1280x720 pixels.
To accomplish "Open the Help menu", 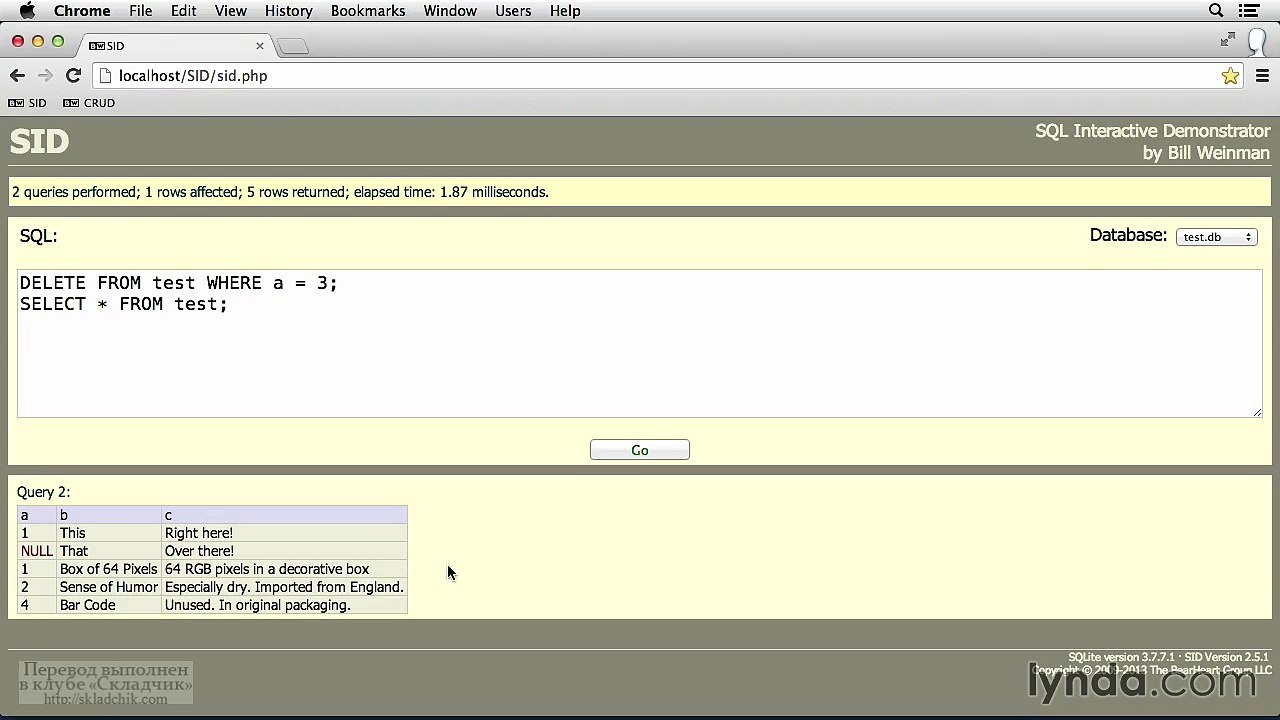I will [x=565, y=11].
